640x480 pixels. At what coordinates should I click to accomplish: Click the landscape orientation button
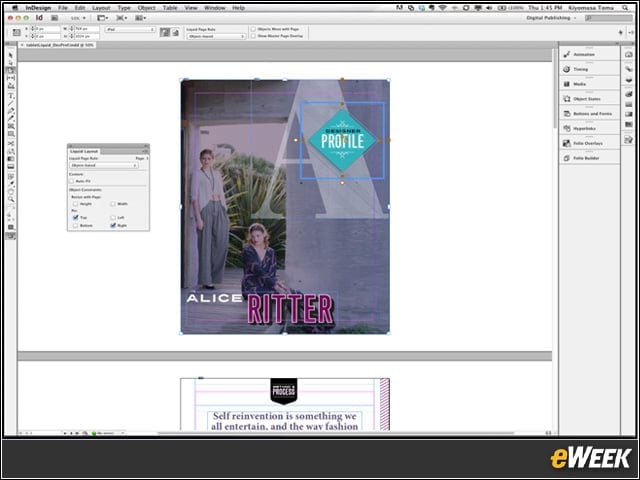tap(176, 32)
